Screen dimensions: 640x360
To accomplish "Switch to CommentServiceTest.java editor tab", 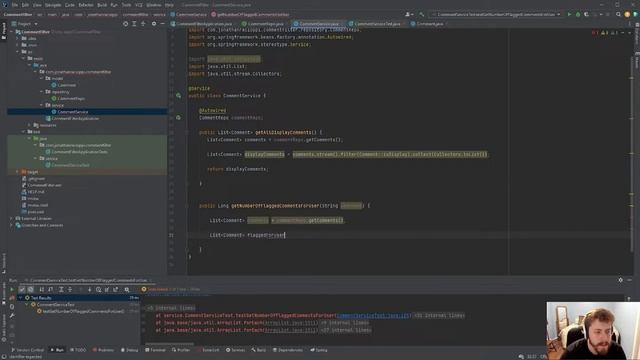I will (x=377, y=24).
